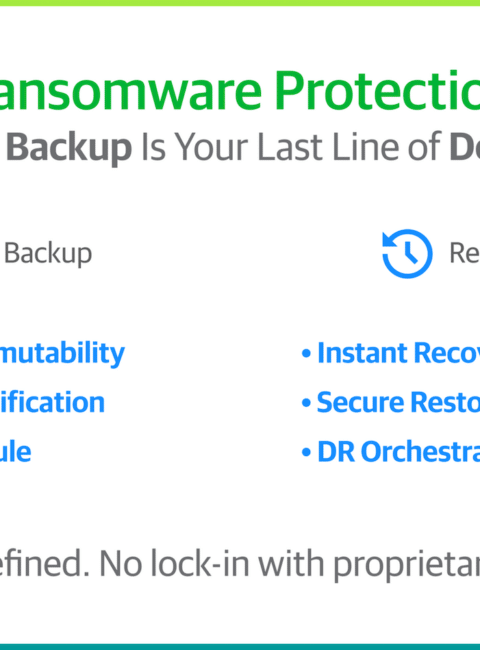
Task: Select the bold "Backup" word in the subtitle
Action: click(x=69, y=148)
